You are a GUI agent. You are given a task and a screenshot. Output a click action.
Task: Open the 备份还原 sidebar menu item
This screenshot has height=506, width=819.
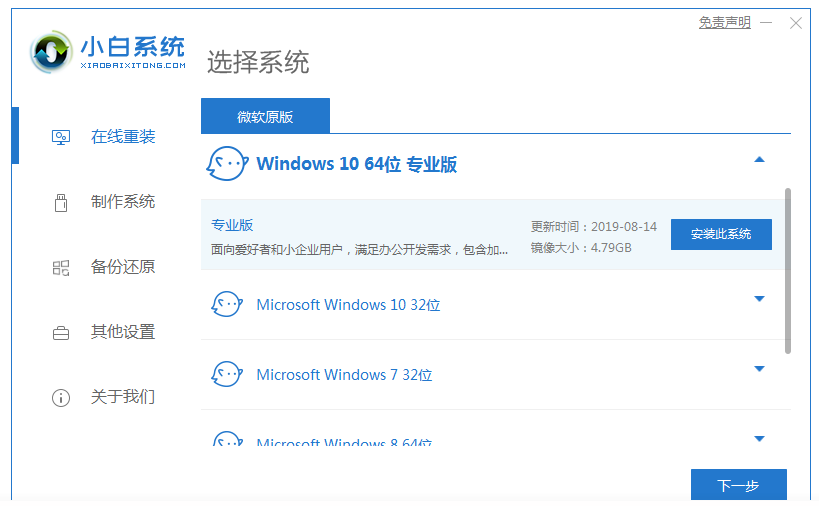[123, 268]
